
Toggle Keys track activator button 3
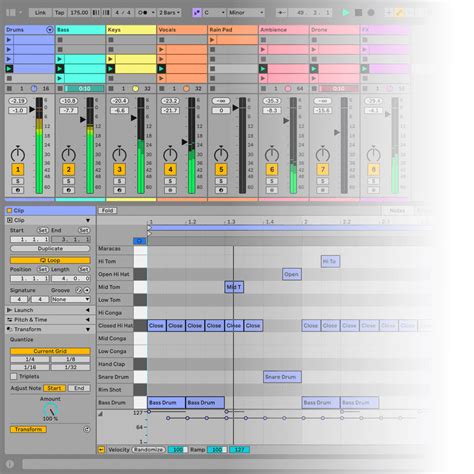[x=119, y=169]
